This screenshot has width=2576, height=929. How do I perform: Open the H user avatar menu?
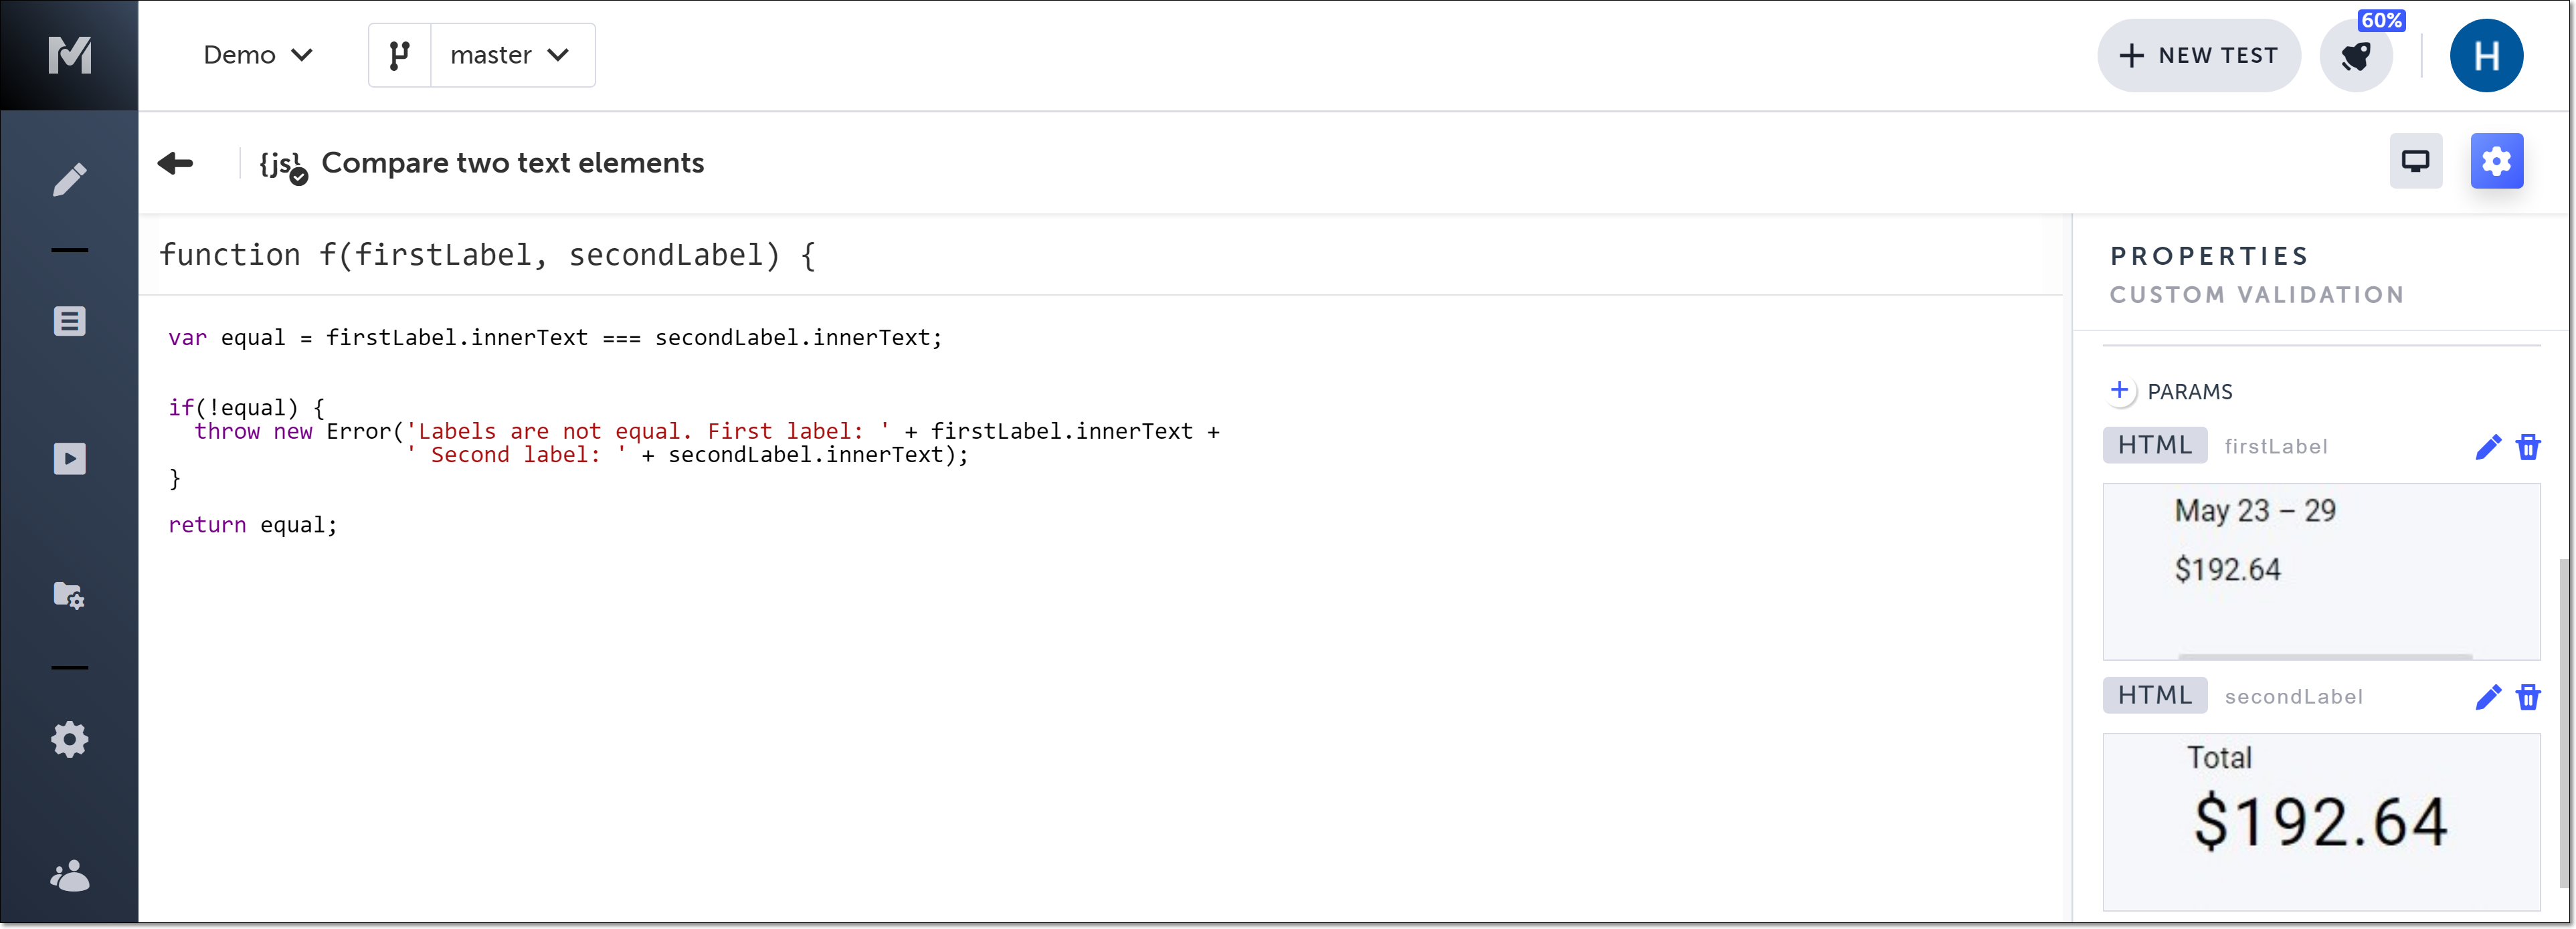click(2486, 56)
